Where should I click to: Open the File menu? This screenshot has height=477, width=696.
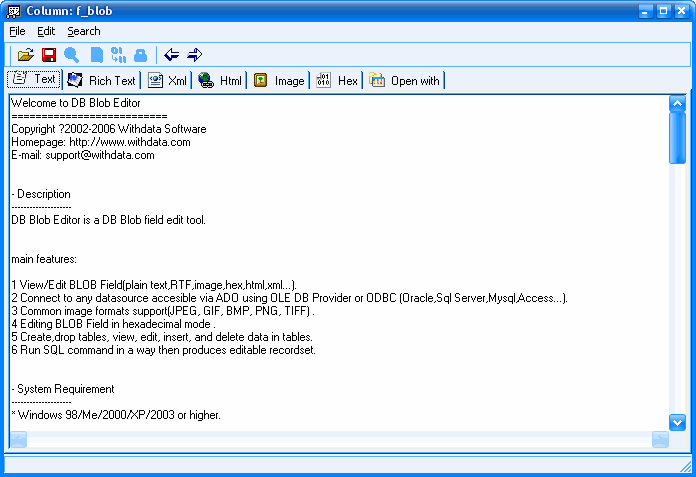[x=17, y=32]
